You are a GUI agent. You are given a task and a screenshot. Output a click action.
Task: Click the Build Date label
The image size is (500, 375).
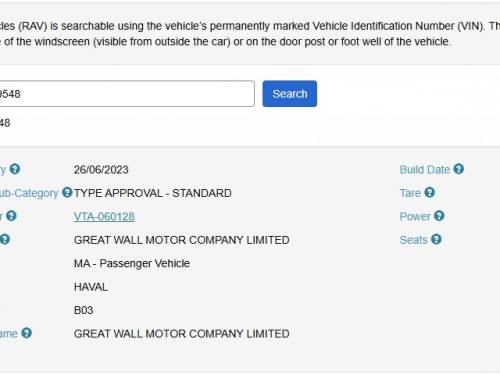(425, 170)
